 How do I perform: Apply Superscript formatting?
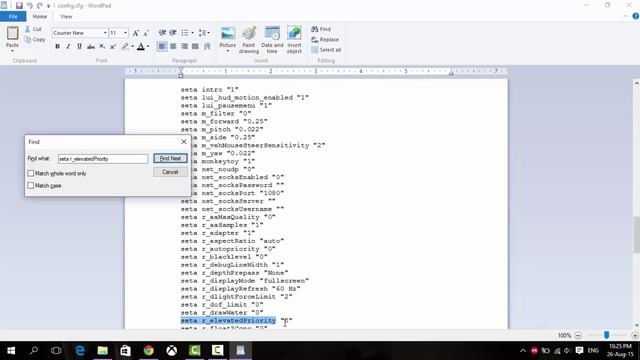click(113, 47)
